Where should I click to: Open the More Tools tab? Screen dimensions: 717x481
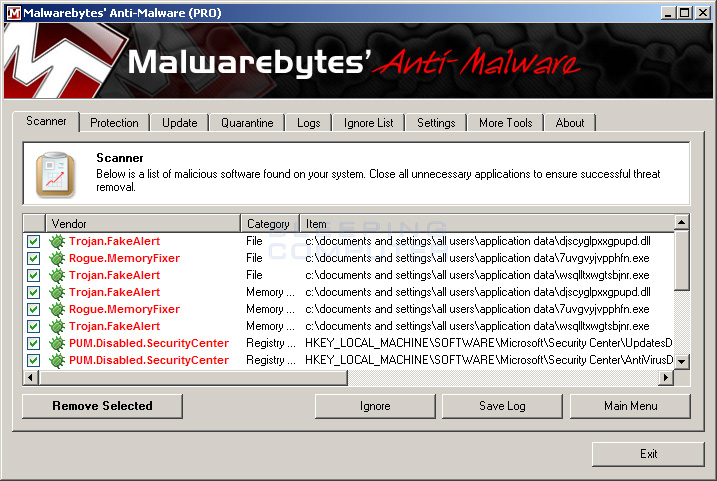pos(506,123)
